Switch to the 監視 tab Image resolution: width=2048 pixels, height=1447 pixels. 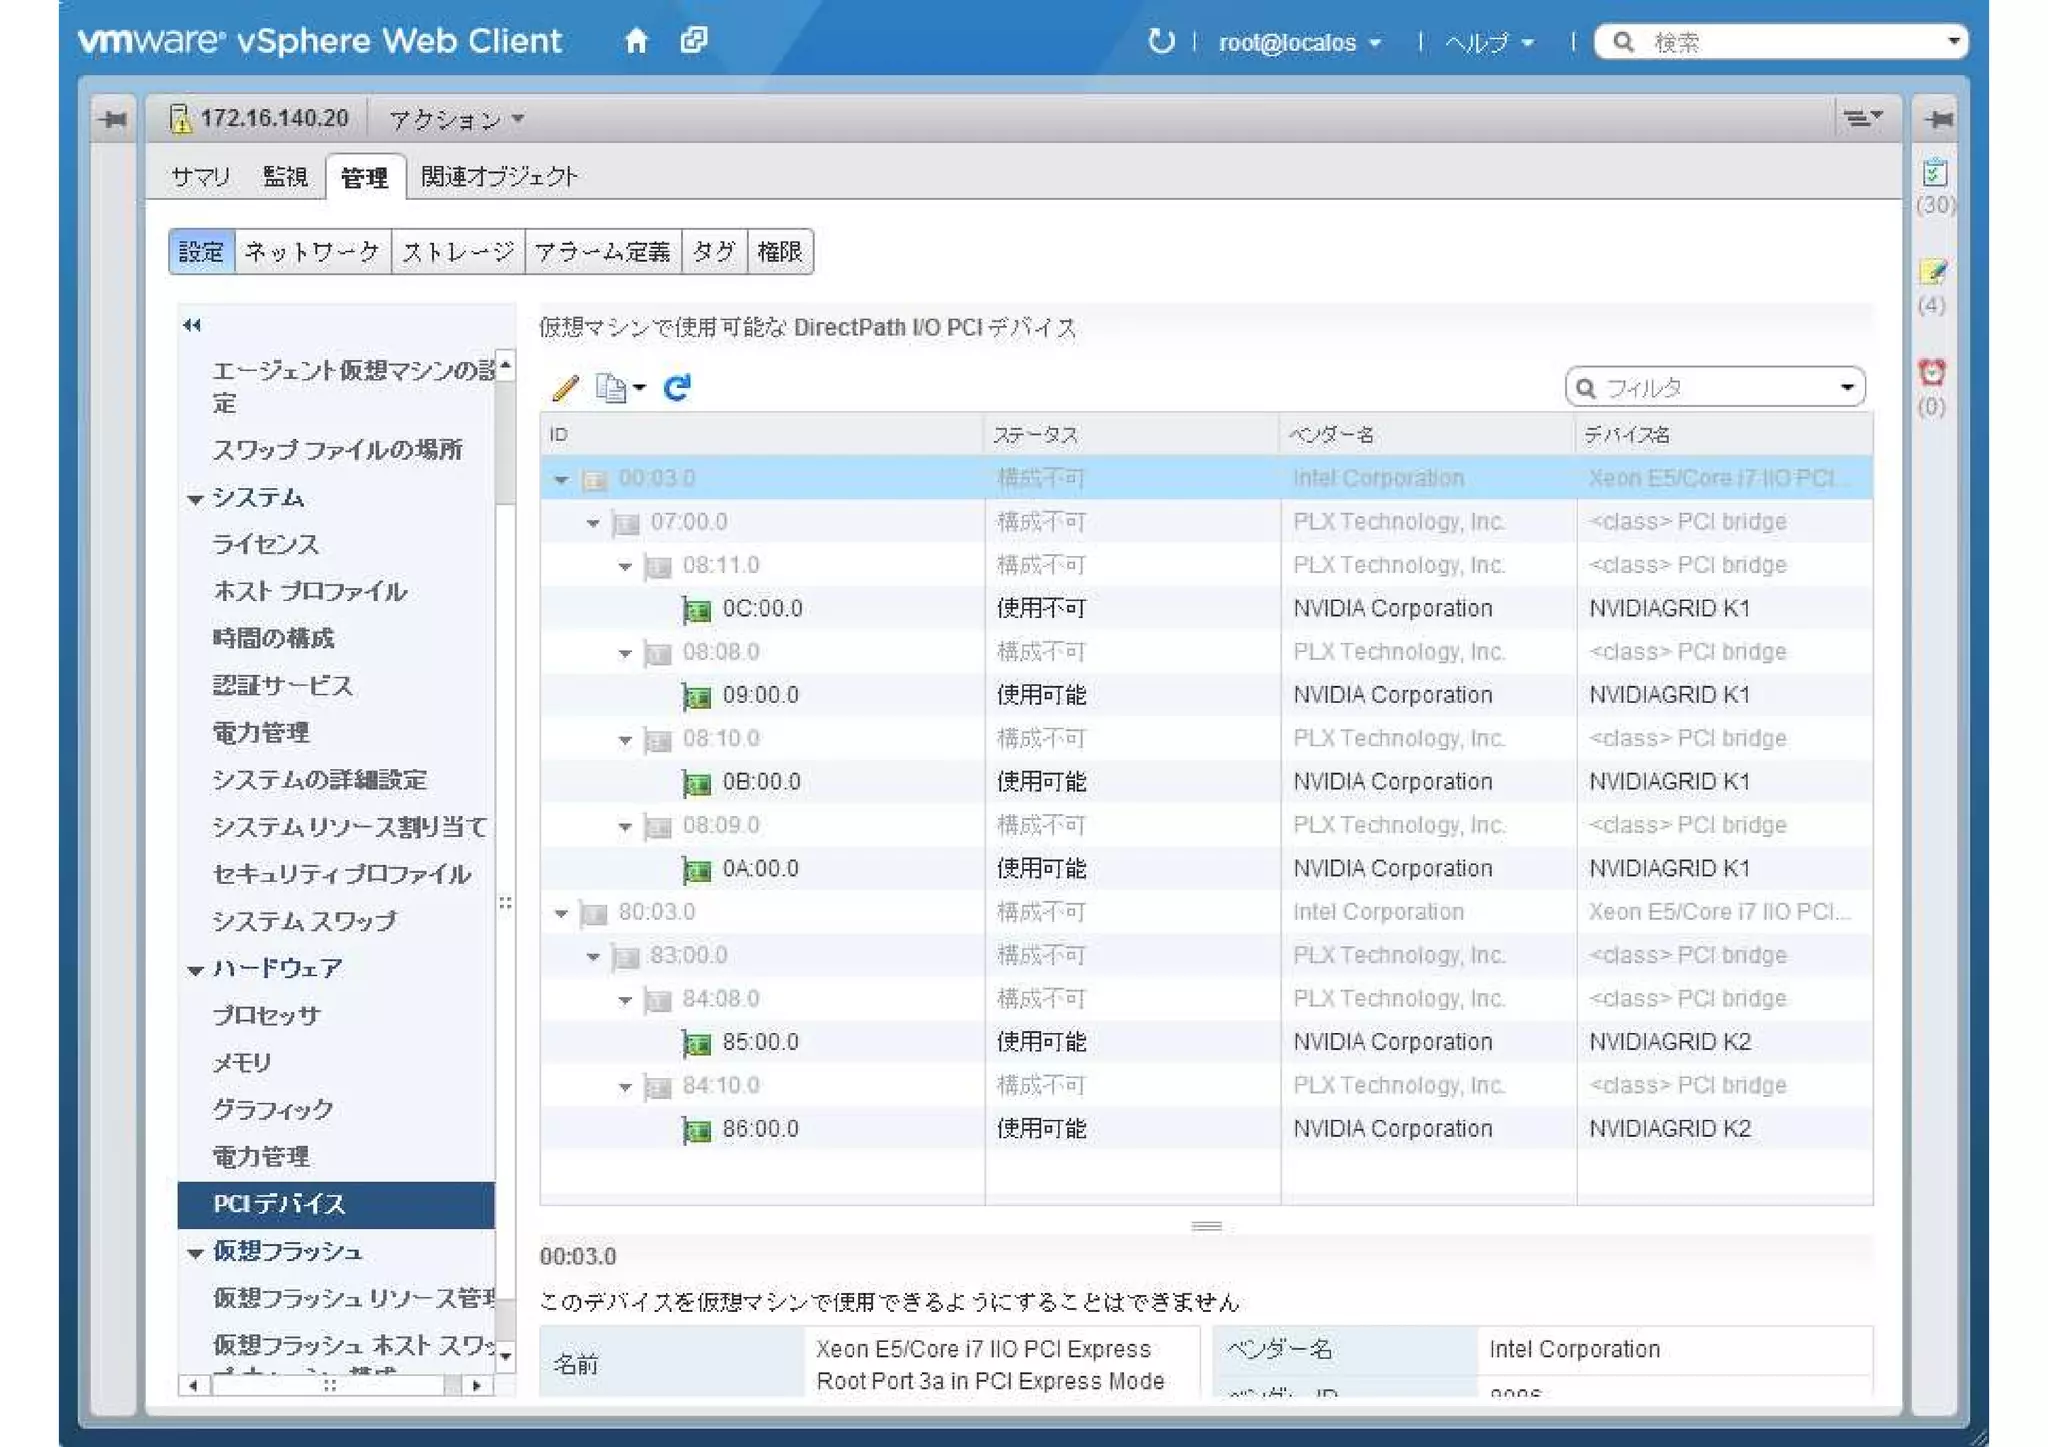click(x=285, y=177)
